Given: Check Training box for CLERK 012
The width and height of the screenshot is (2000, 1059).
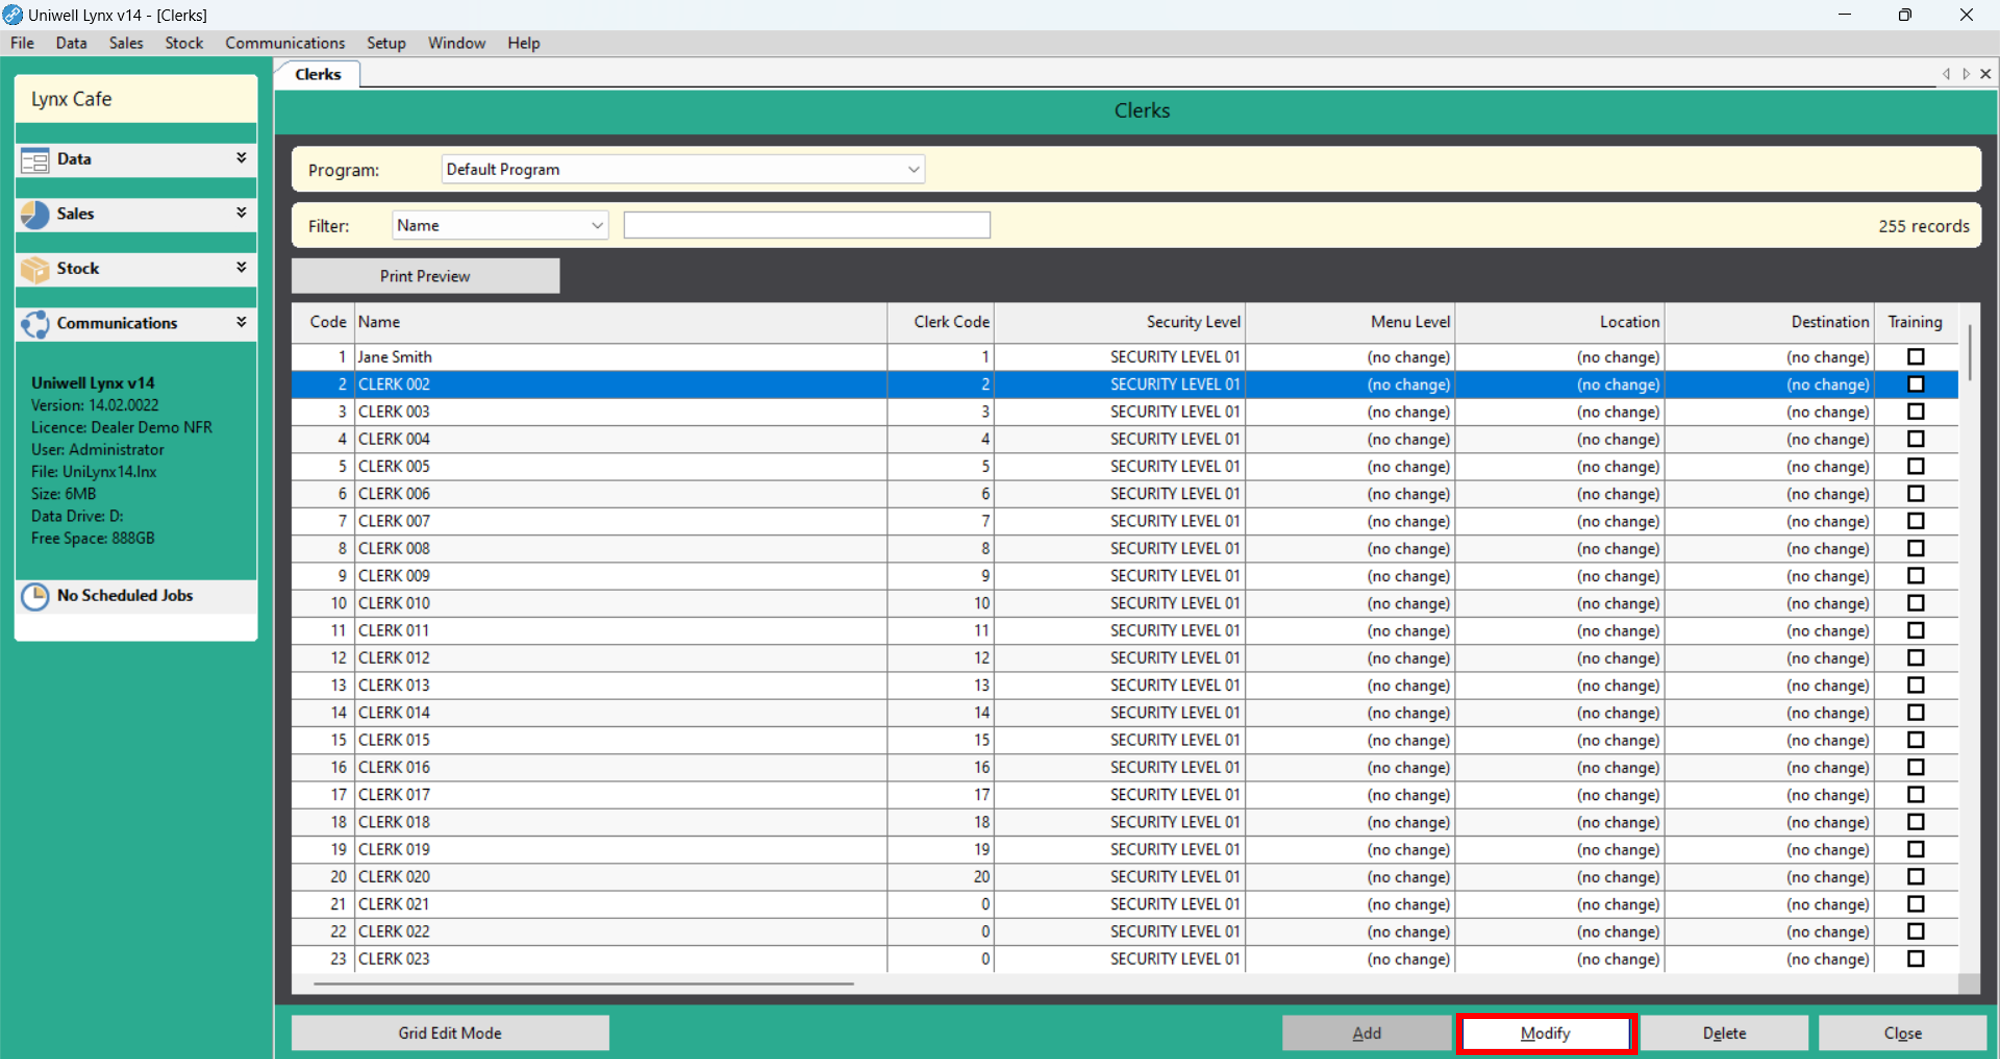Looking at the screenshot, I should tap(1915, 658).
